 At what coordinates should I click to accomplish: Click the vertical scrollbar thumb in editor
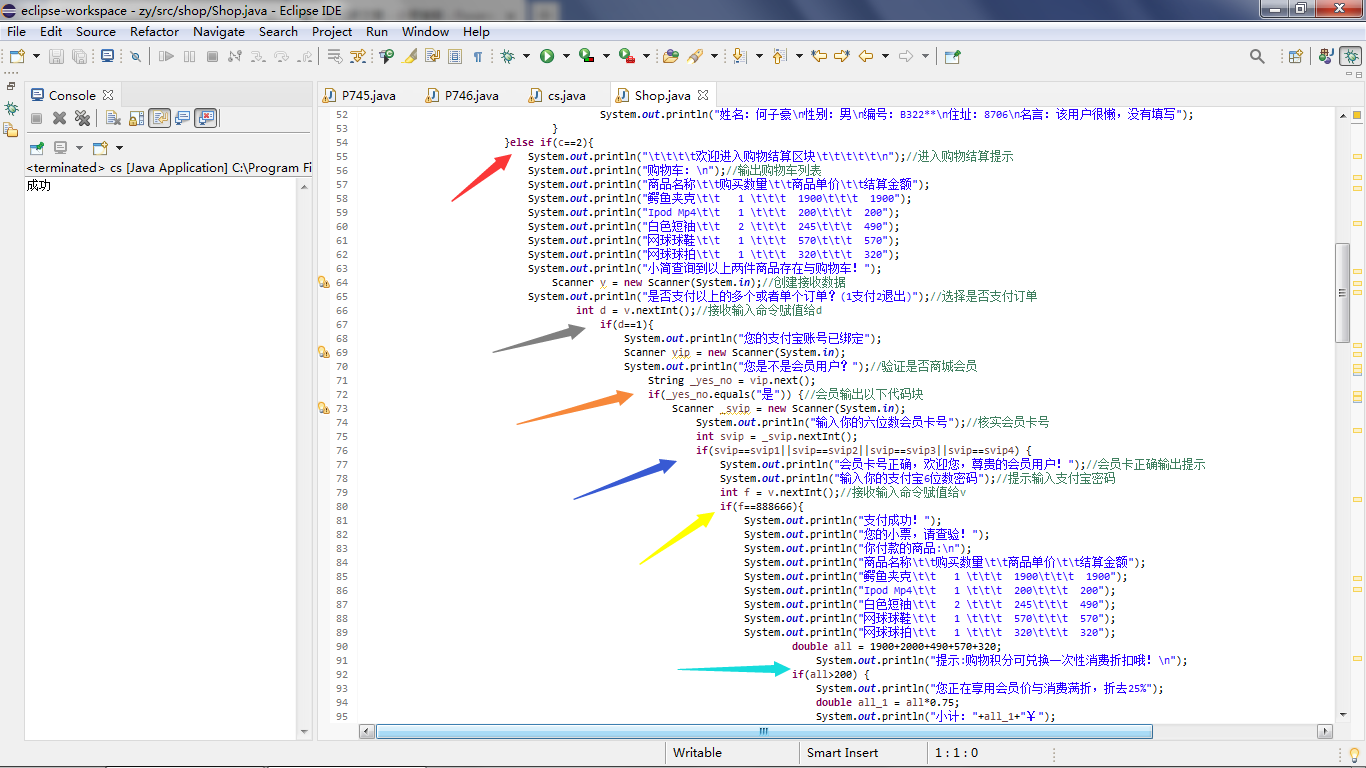click(x=1342, y=292)
